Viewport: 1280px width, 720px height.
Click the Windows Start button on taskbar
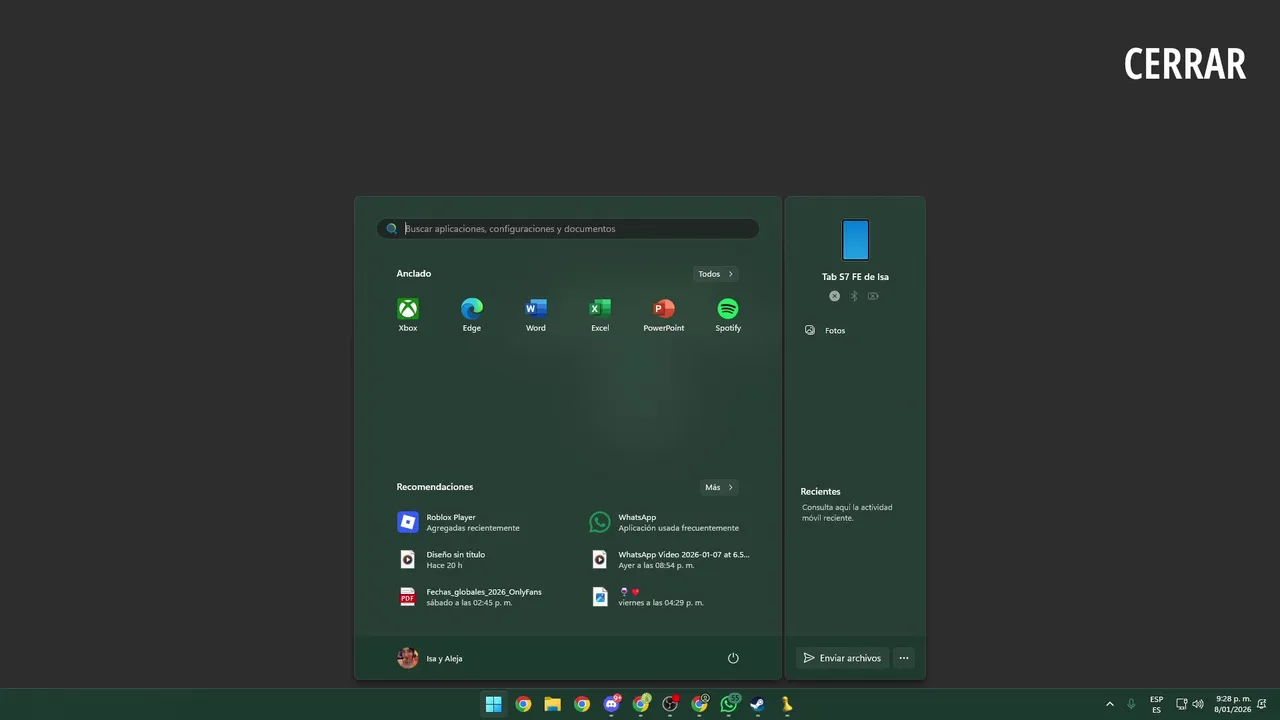pyautogui.click(x=493, y=704)
